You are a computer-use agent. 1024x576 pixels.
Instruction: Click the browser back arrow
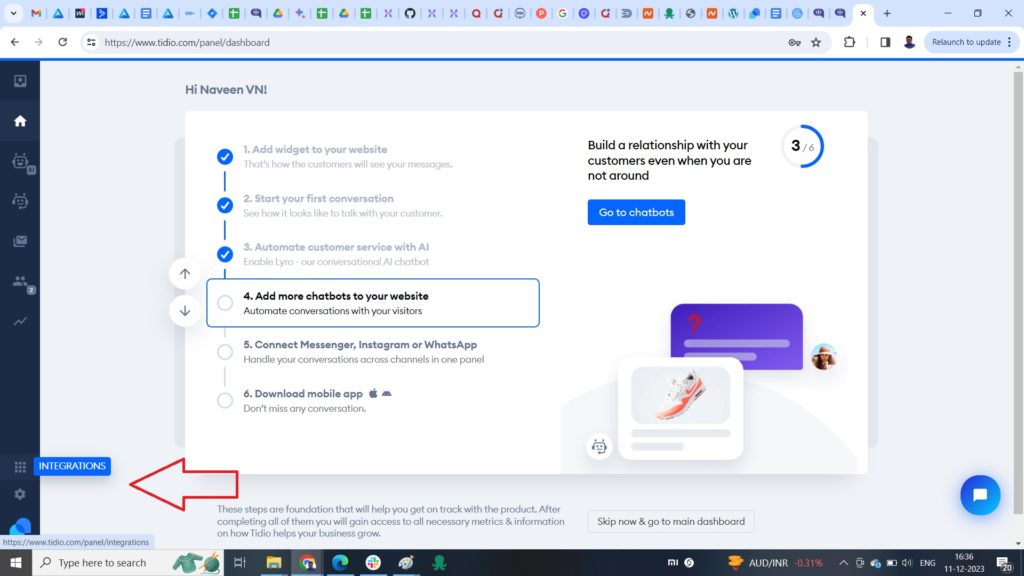(15, 42)
